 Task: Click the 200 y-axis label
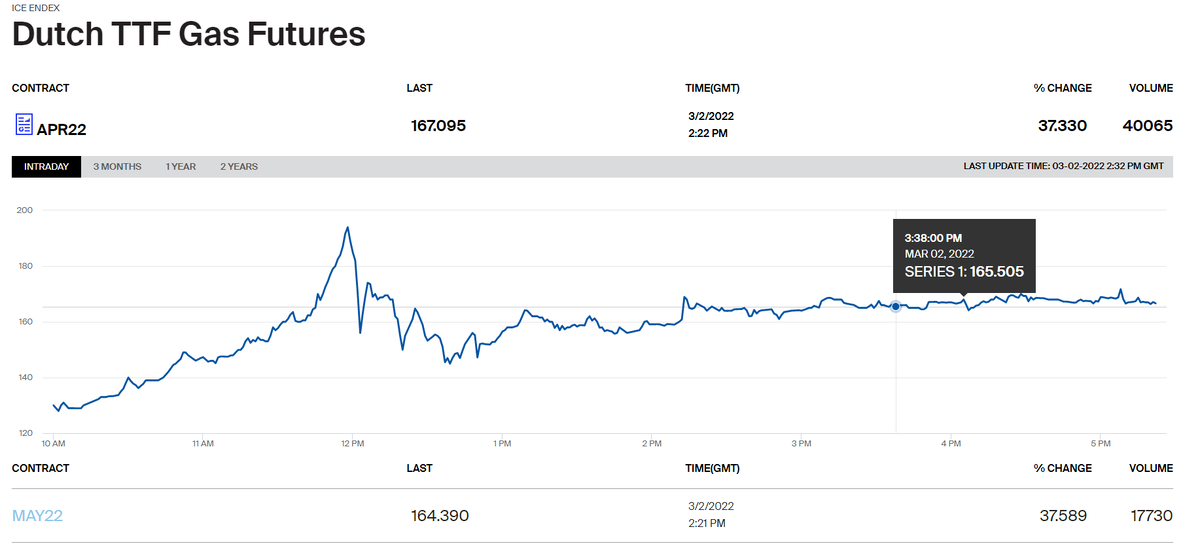pyautogui.click(x=25, y=210)
